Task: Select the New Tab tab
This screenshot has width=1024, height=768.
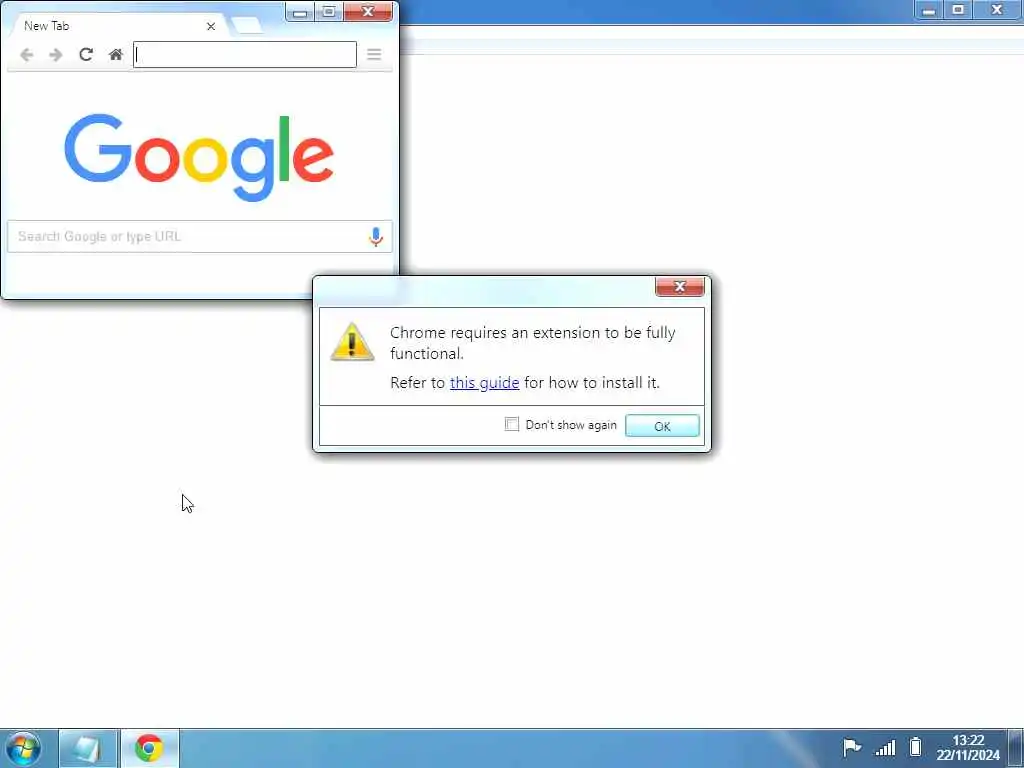Action: click(x=118, y=26)
